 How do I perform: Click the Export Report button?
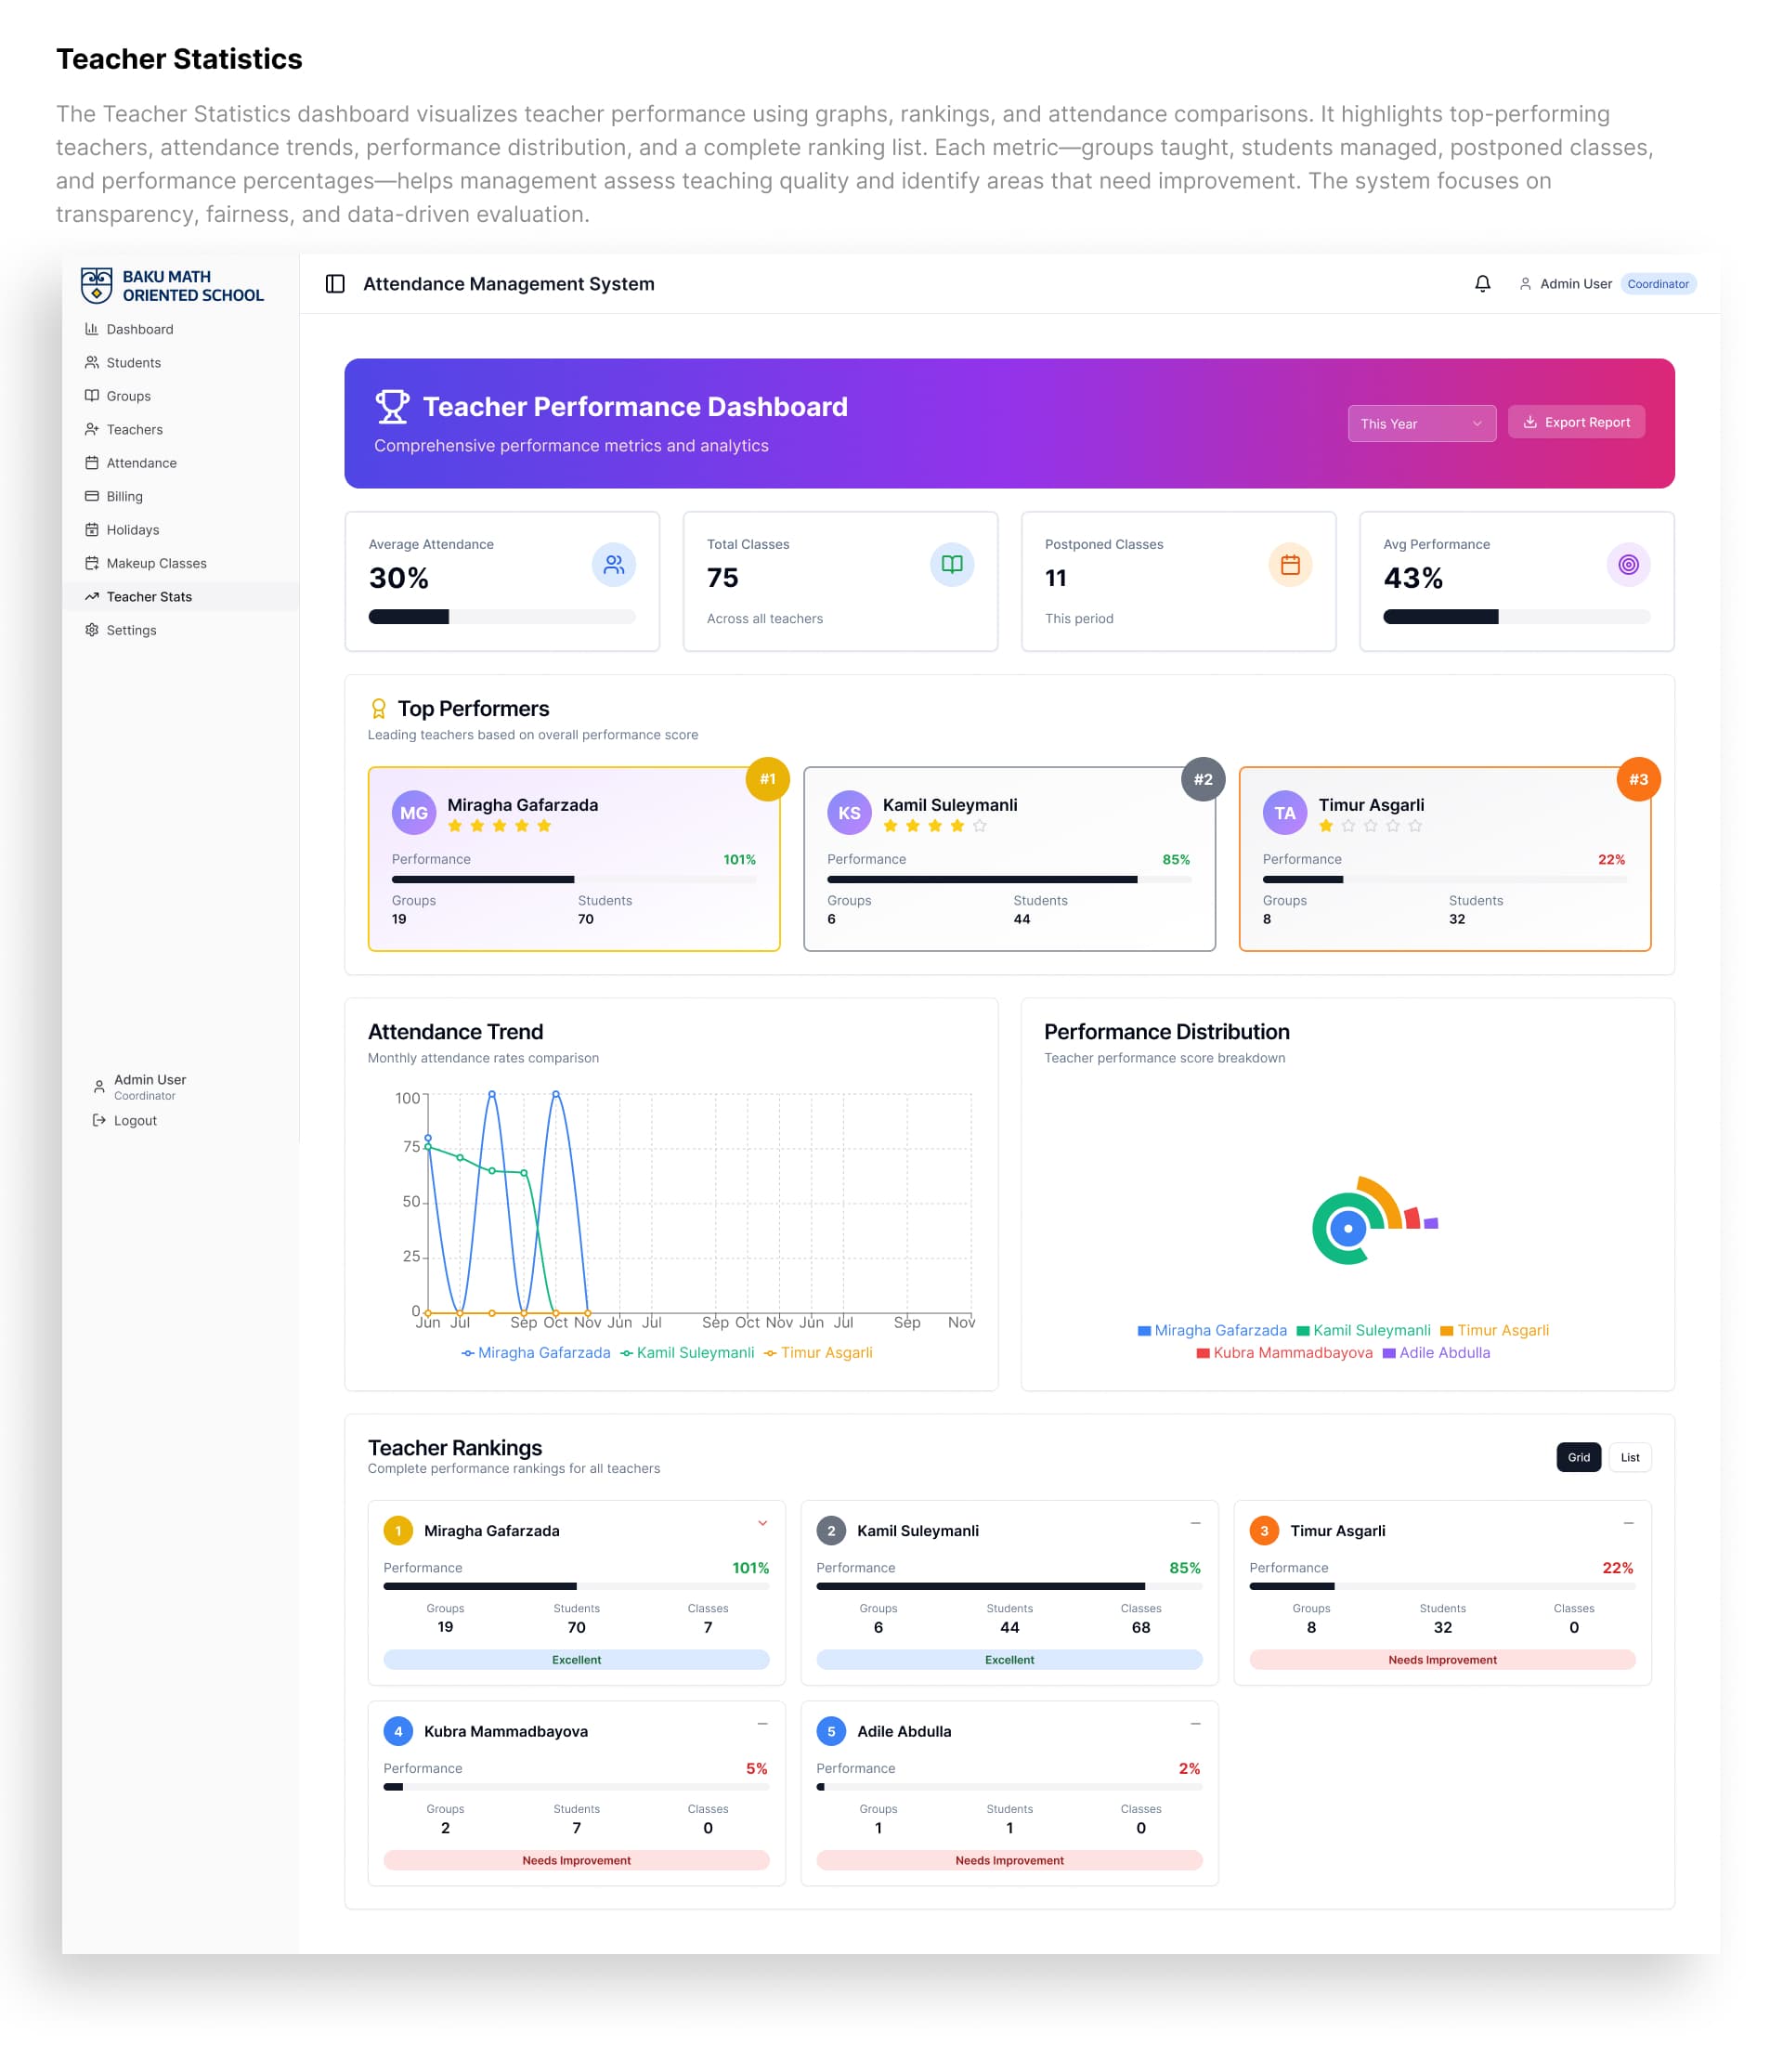pos(1575,422)
